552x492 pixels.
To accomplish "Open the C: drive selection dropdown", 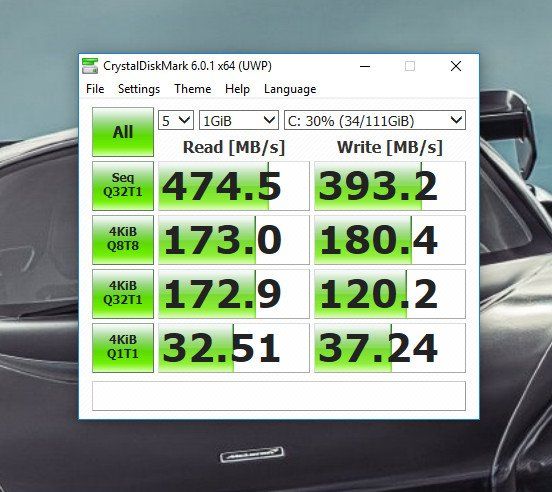I will (x=375, y=120).
